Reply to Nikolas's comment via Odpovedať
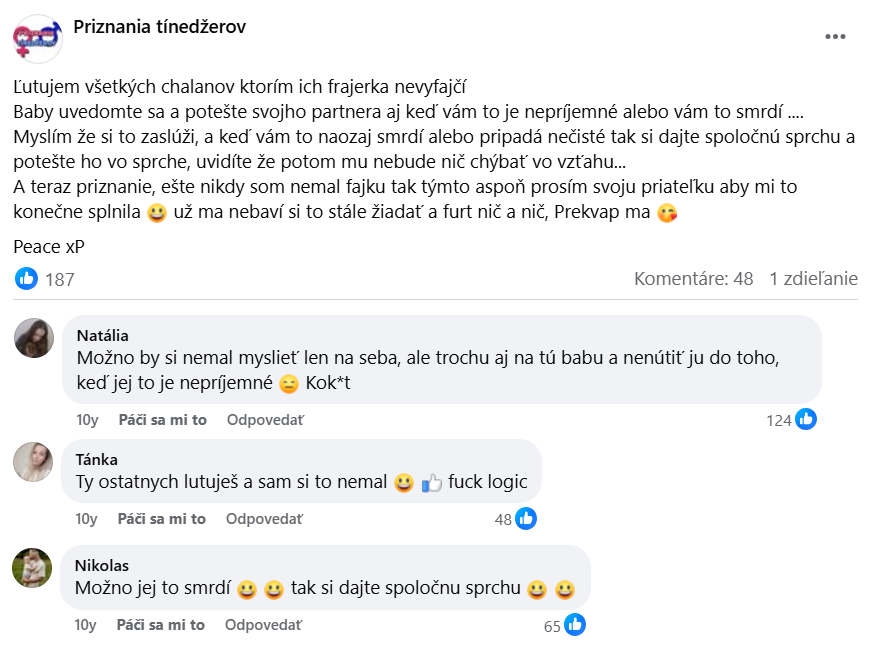Image resolution: width=869 pixels, height=648 pixels. point(263,625)
